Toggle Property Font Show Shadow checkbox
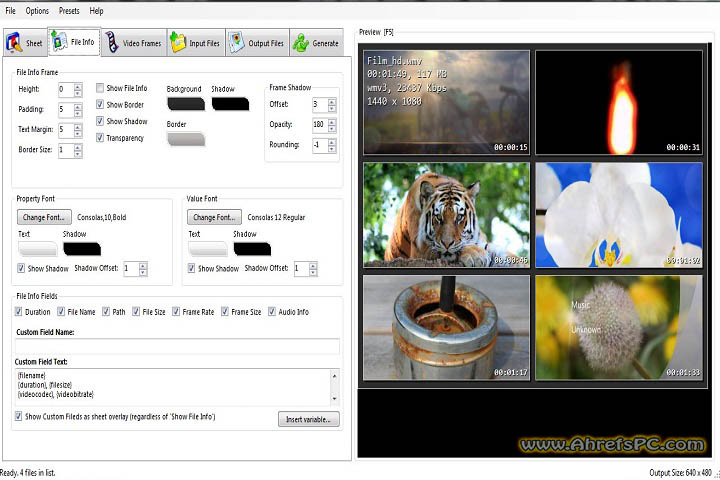Screen dimensions: 720x480 (x=21, y=268)
